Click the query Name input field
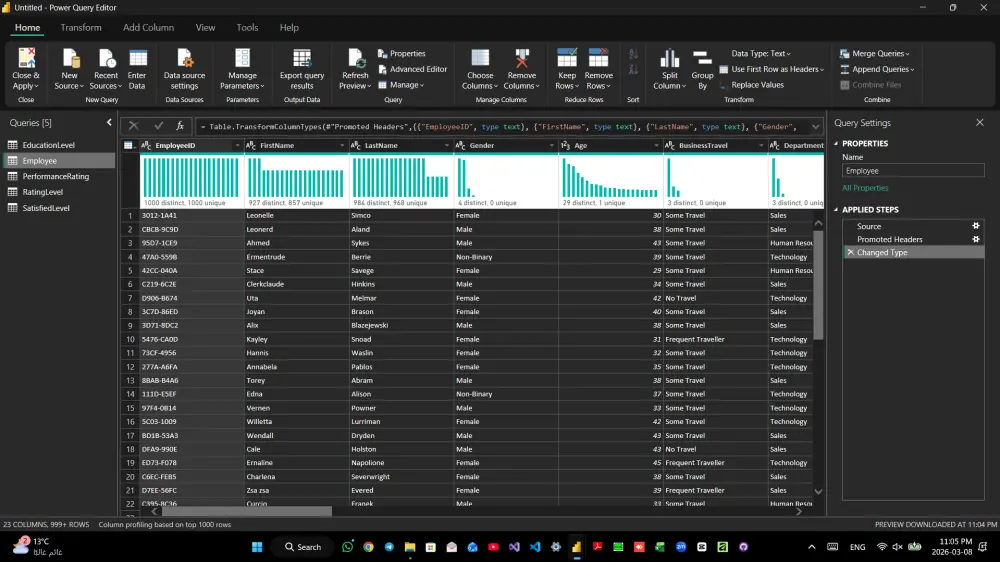 (x=913, y=171)
